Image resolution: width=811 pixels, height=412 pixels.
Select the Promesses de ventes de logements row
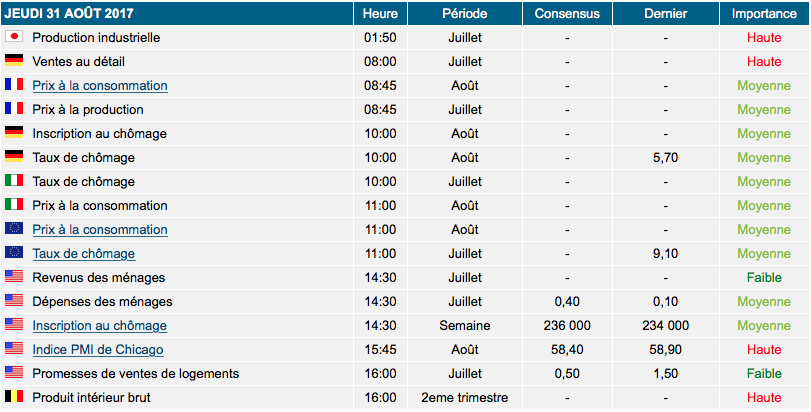point(405,374)
